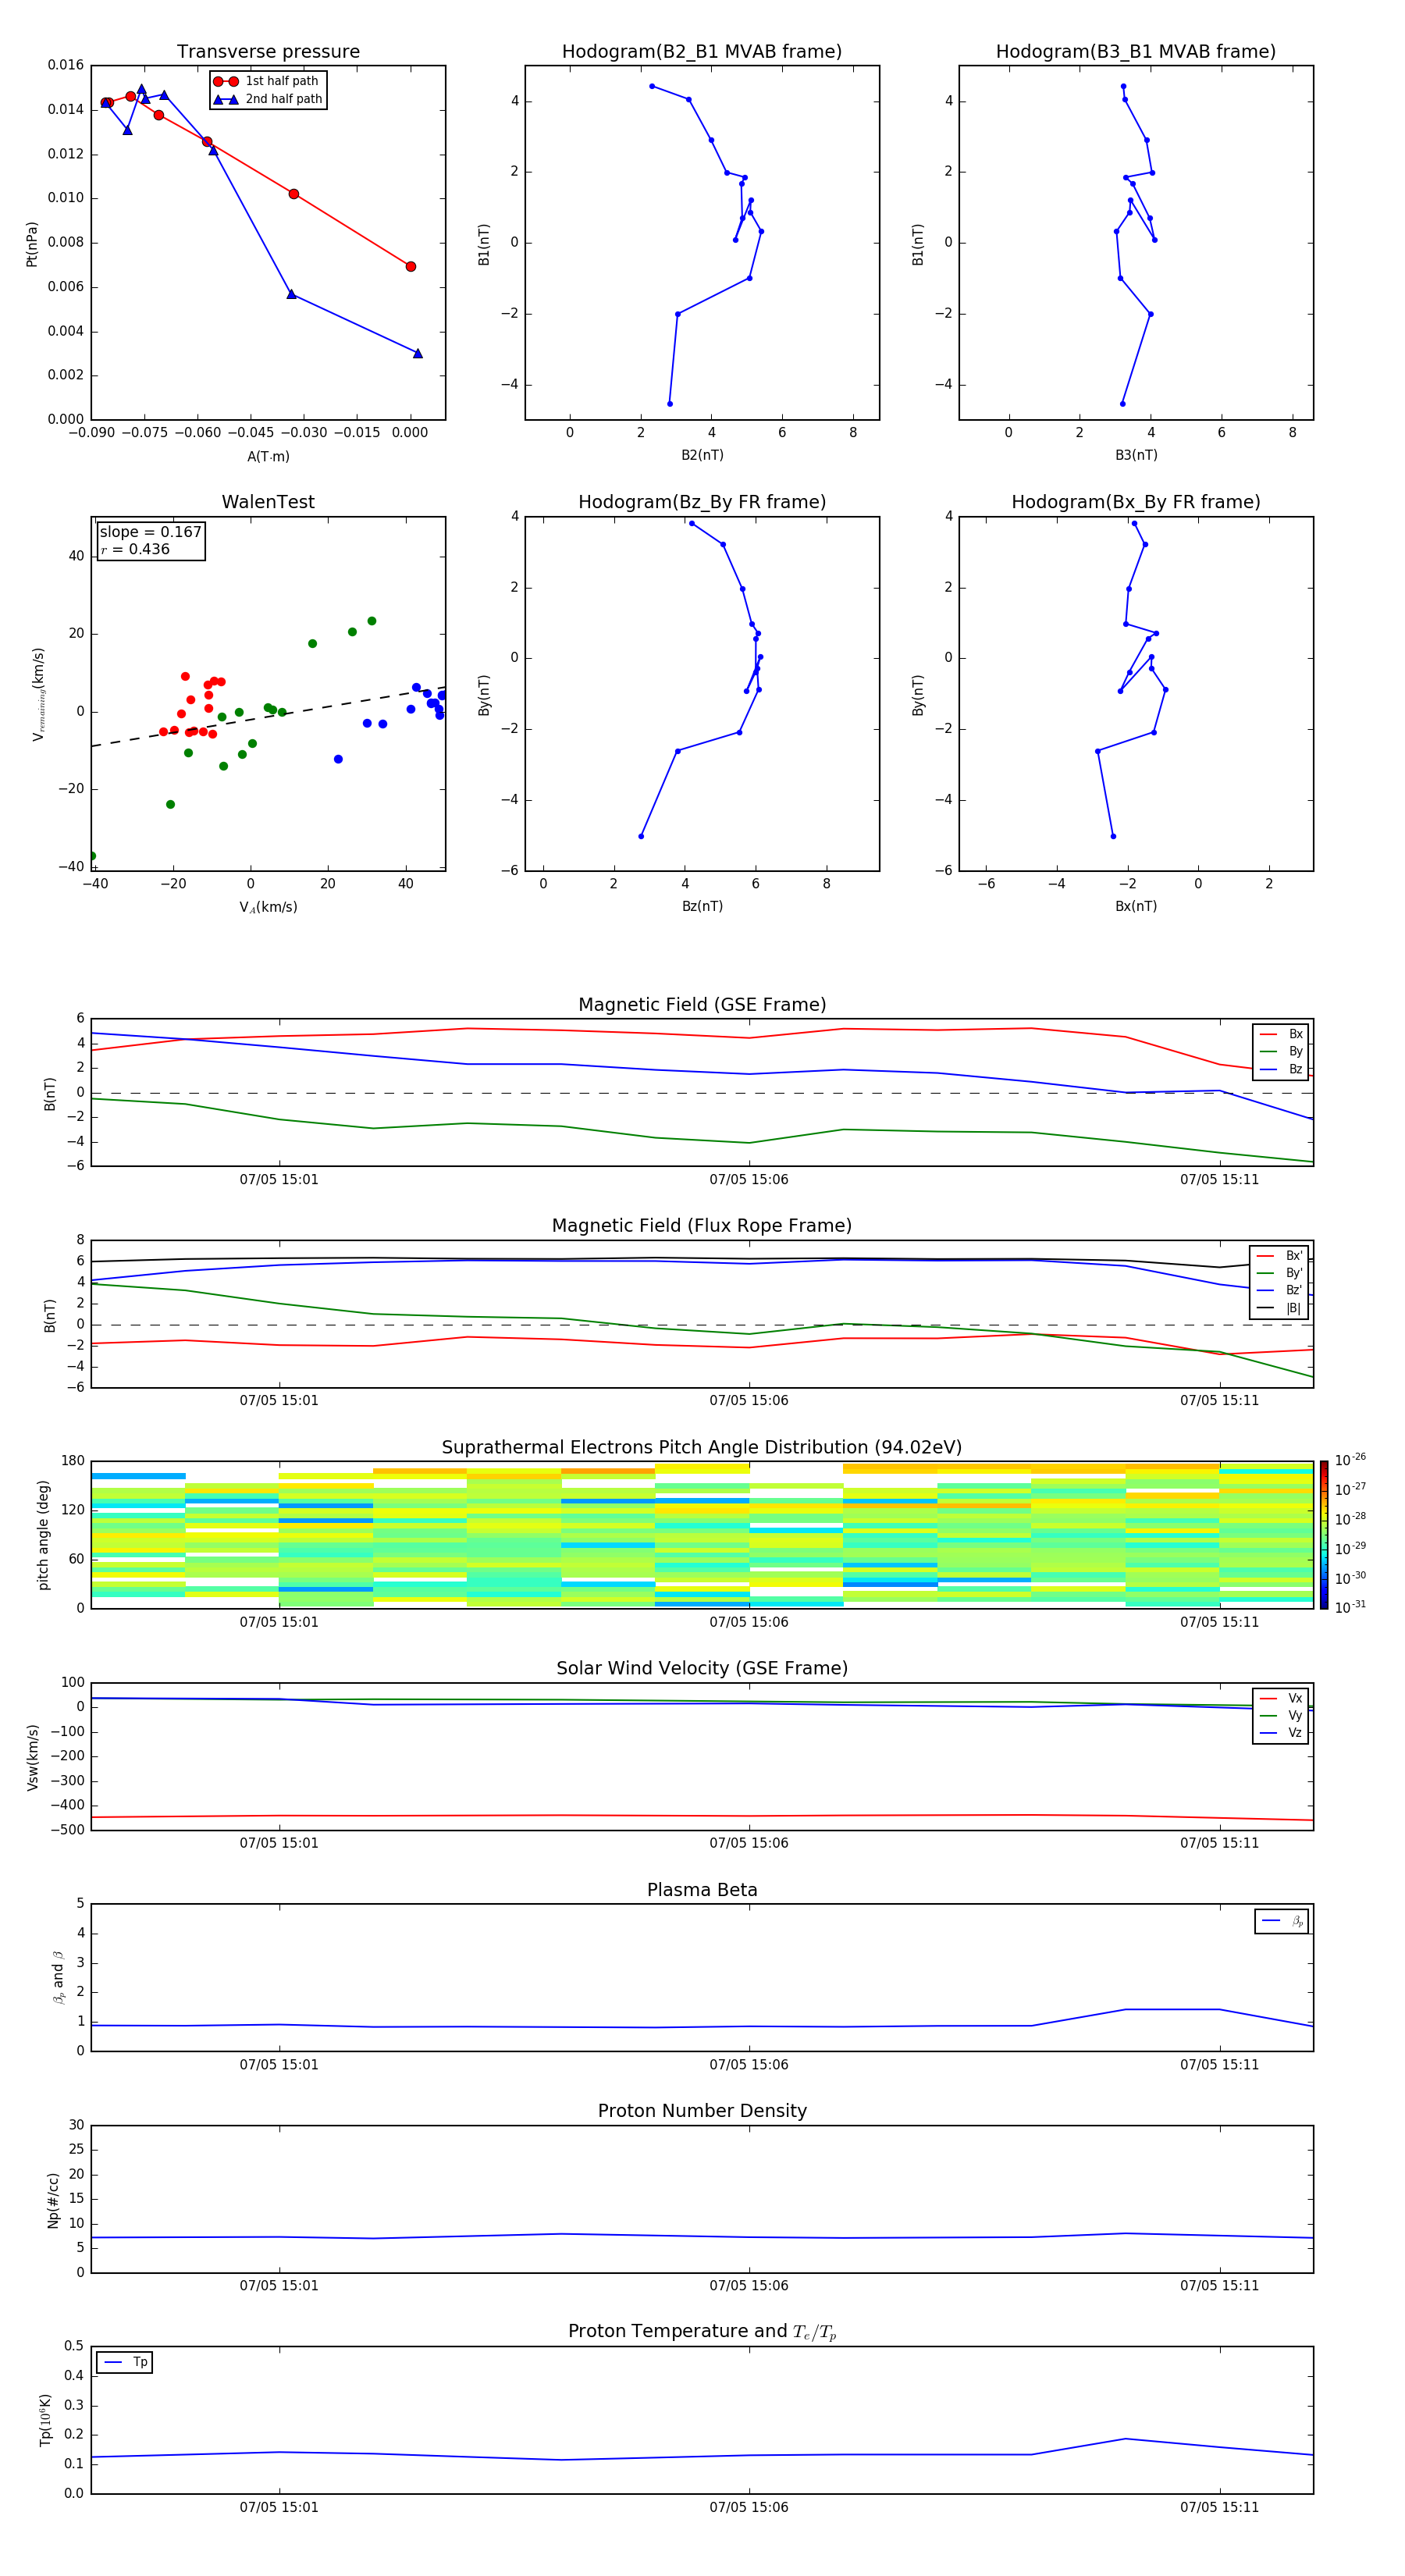Select the By' entry in Flux Rope legend

(1280, 1273)
